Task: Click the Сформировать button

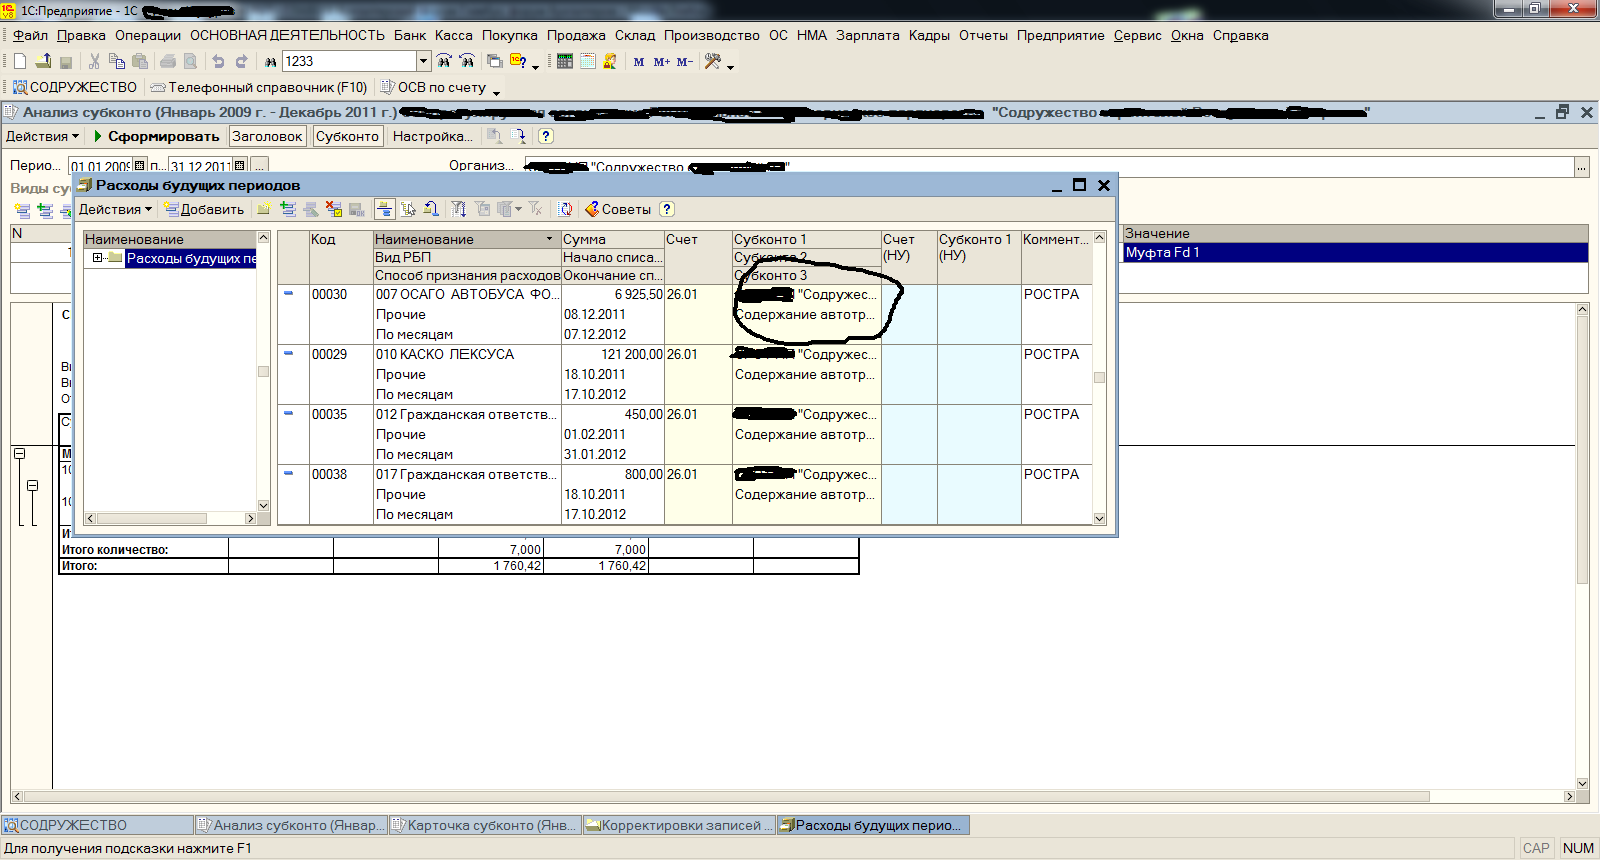Action: click(156, 136)
